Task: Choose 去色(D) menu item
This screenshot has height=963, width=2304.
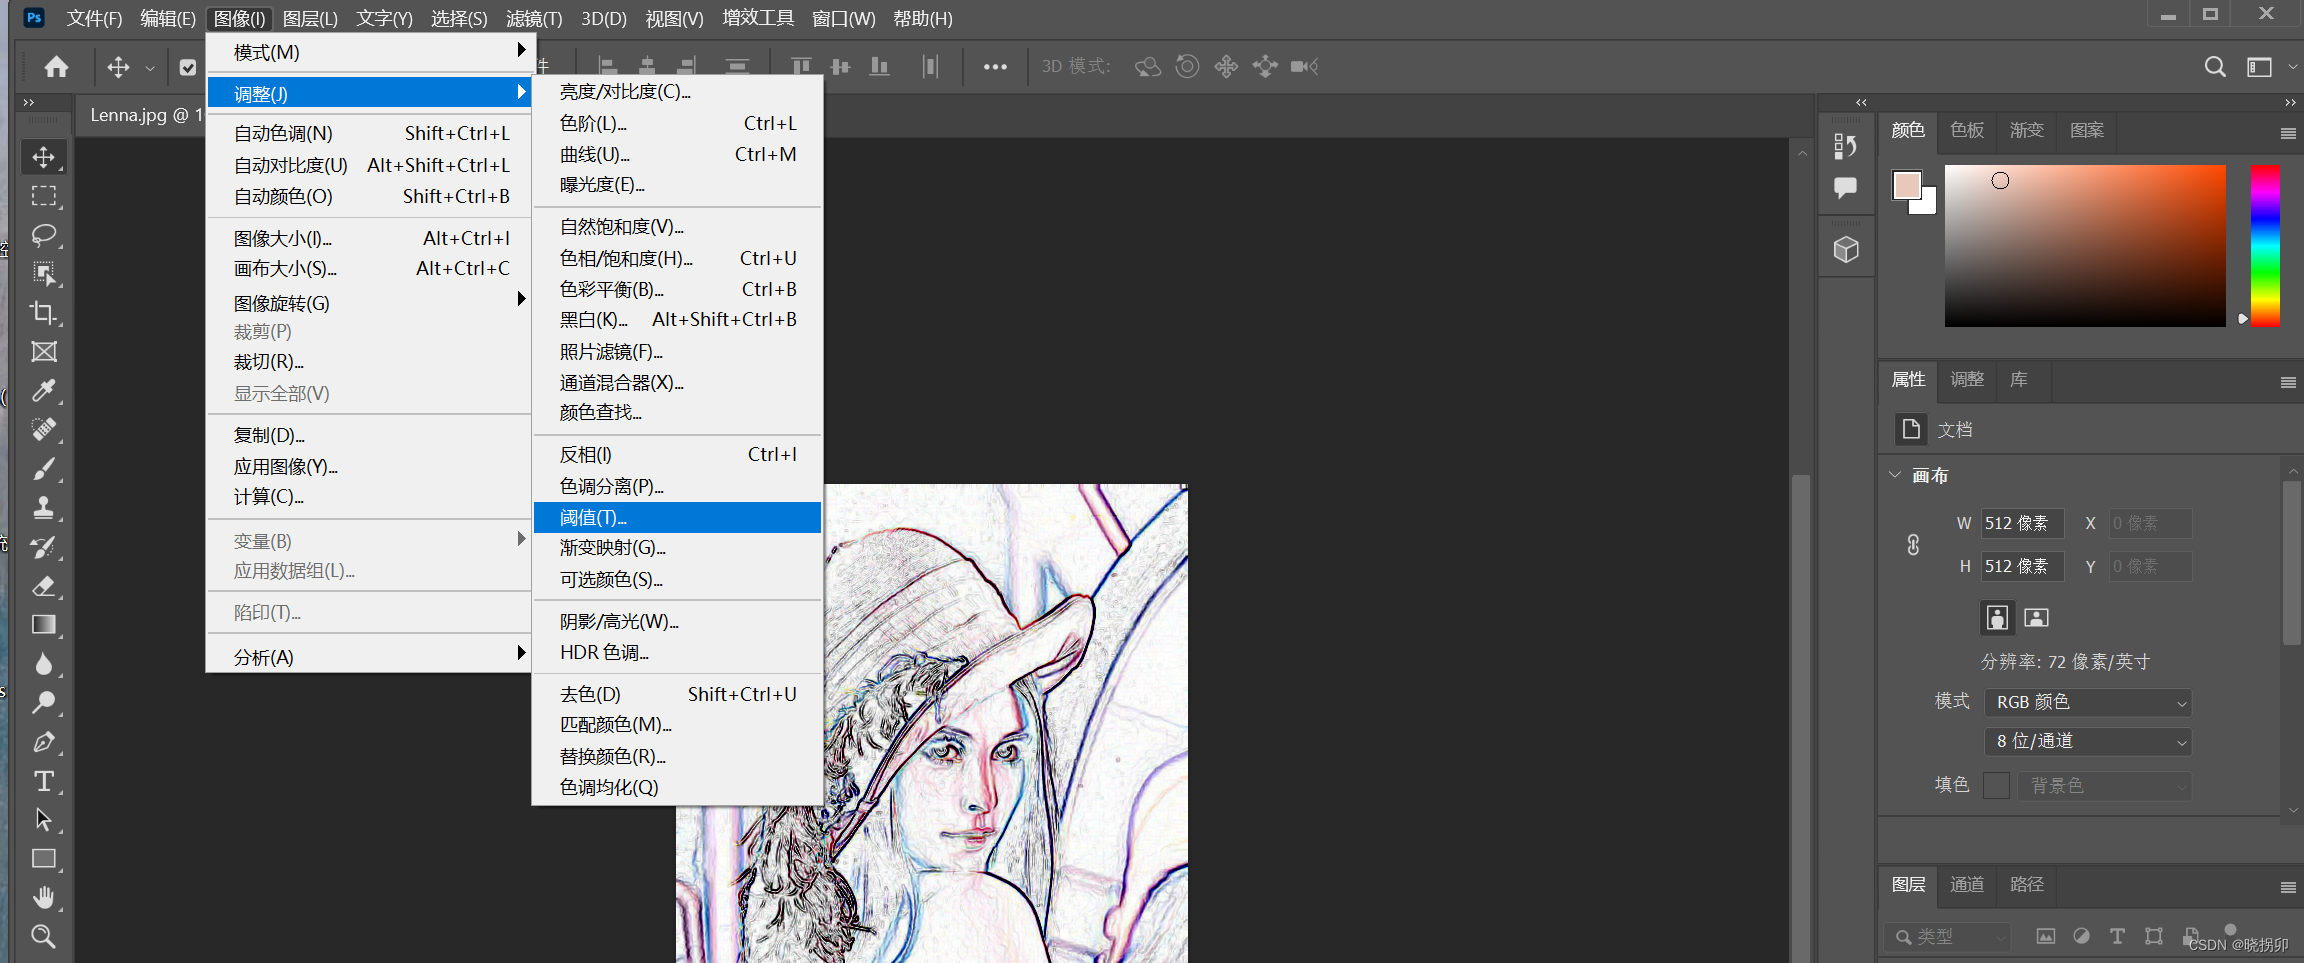Action: click(x=677, y=694)
